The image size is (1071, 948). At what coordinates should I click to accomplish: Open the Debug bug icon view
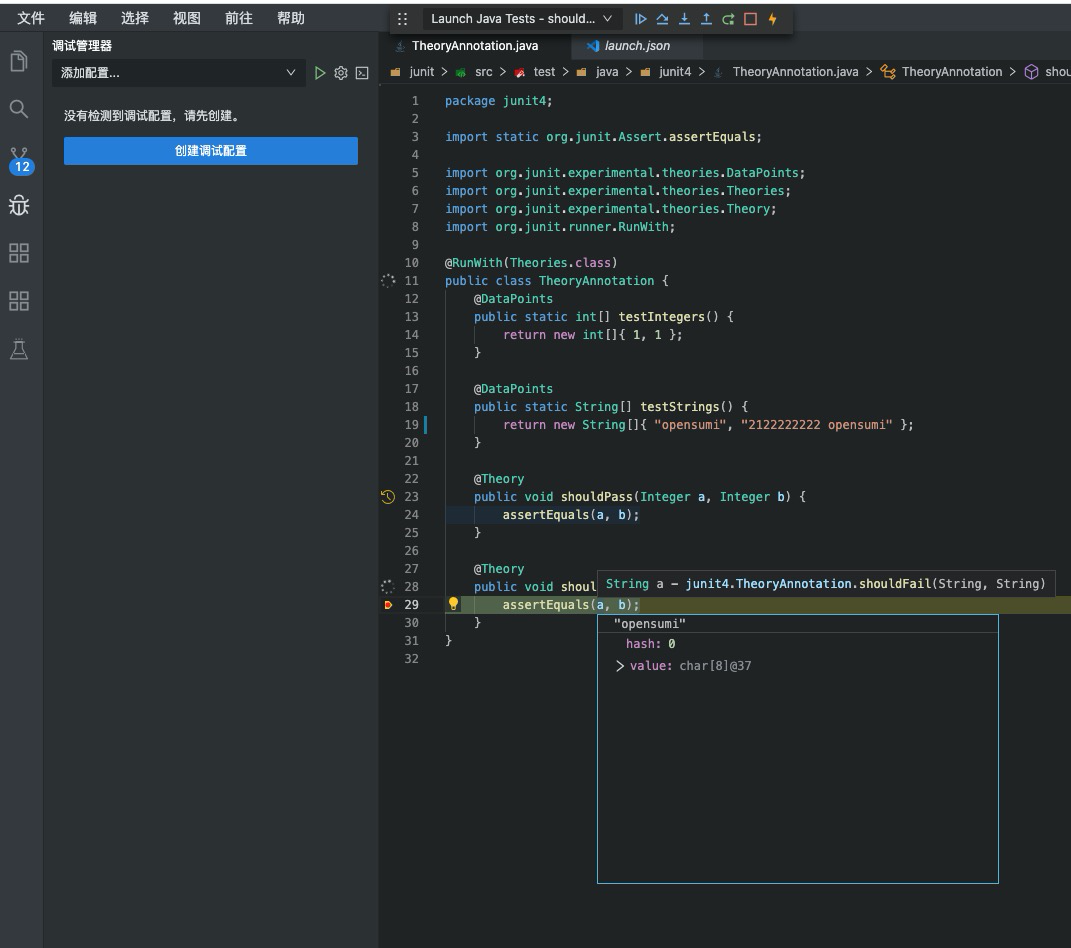coord(19,205)
